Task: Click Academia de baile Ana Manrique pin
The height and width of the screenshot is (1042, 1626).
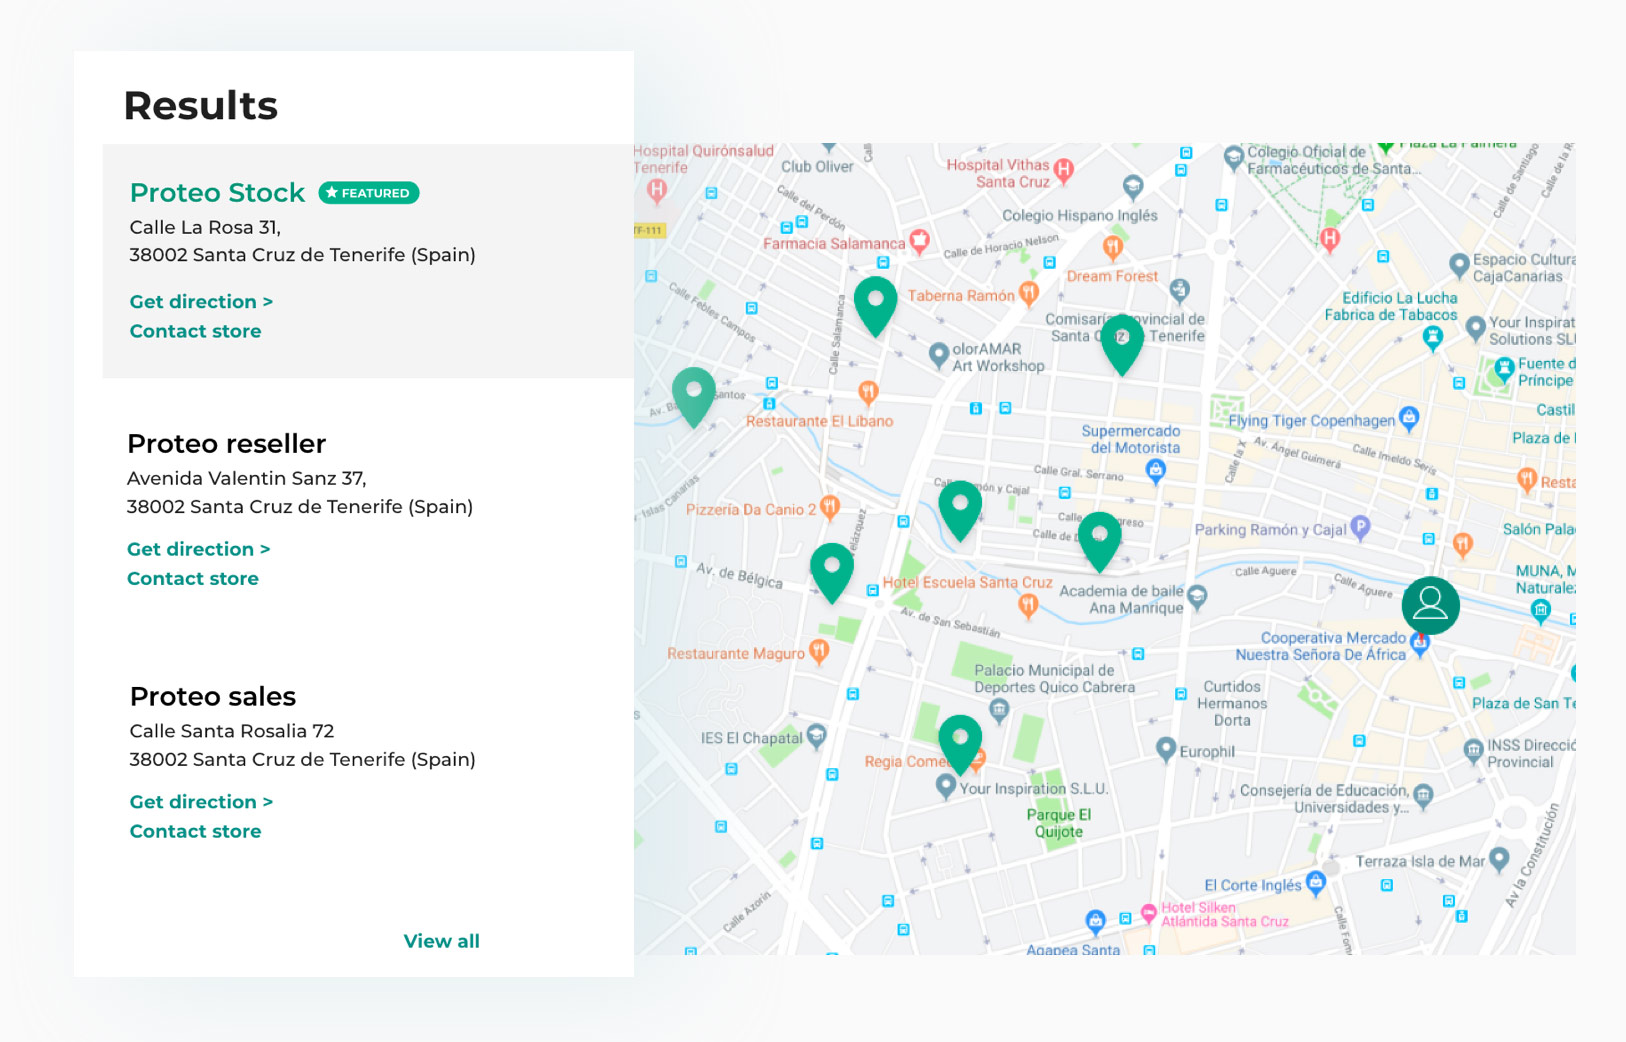Action: 1197,597
